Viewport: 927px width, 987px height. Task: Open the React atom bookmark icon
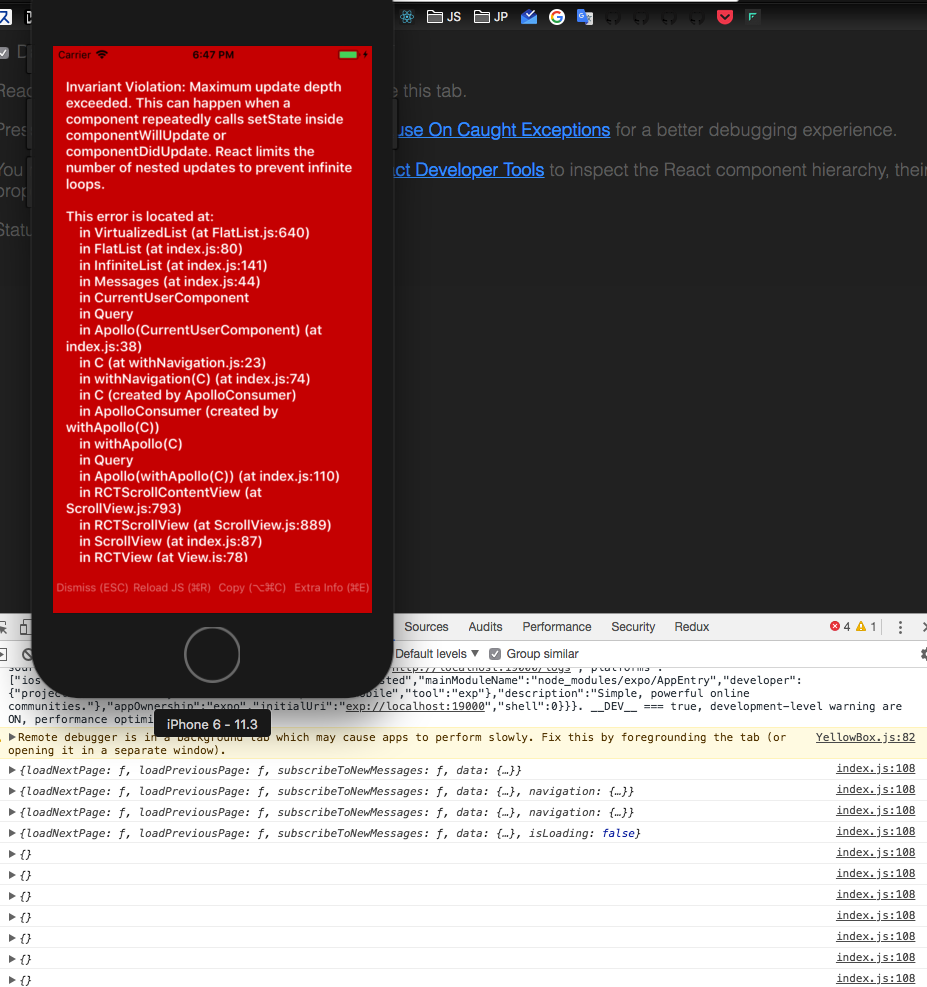pyautogui.click(x=407, y=17)
